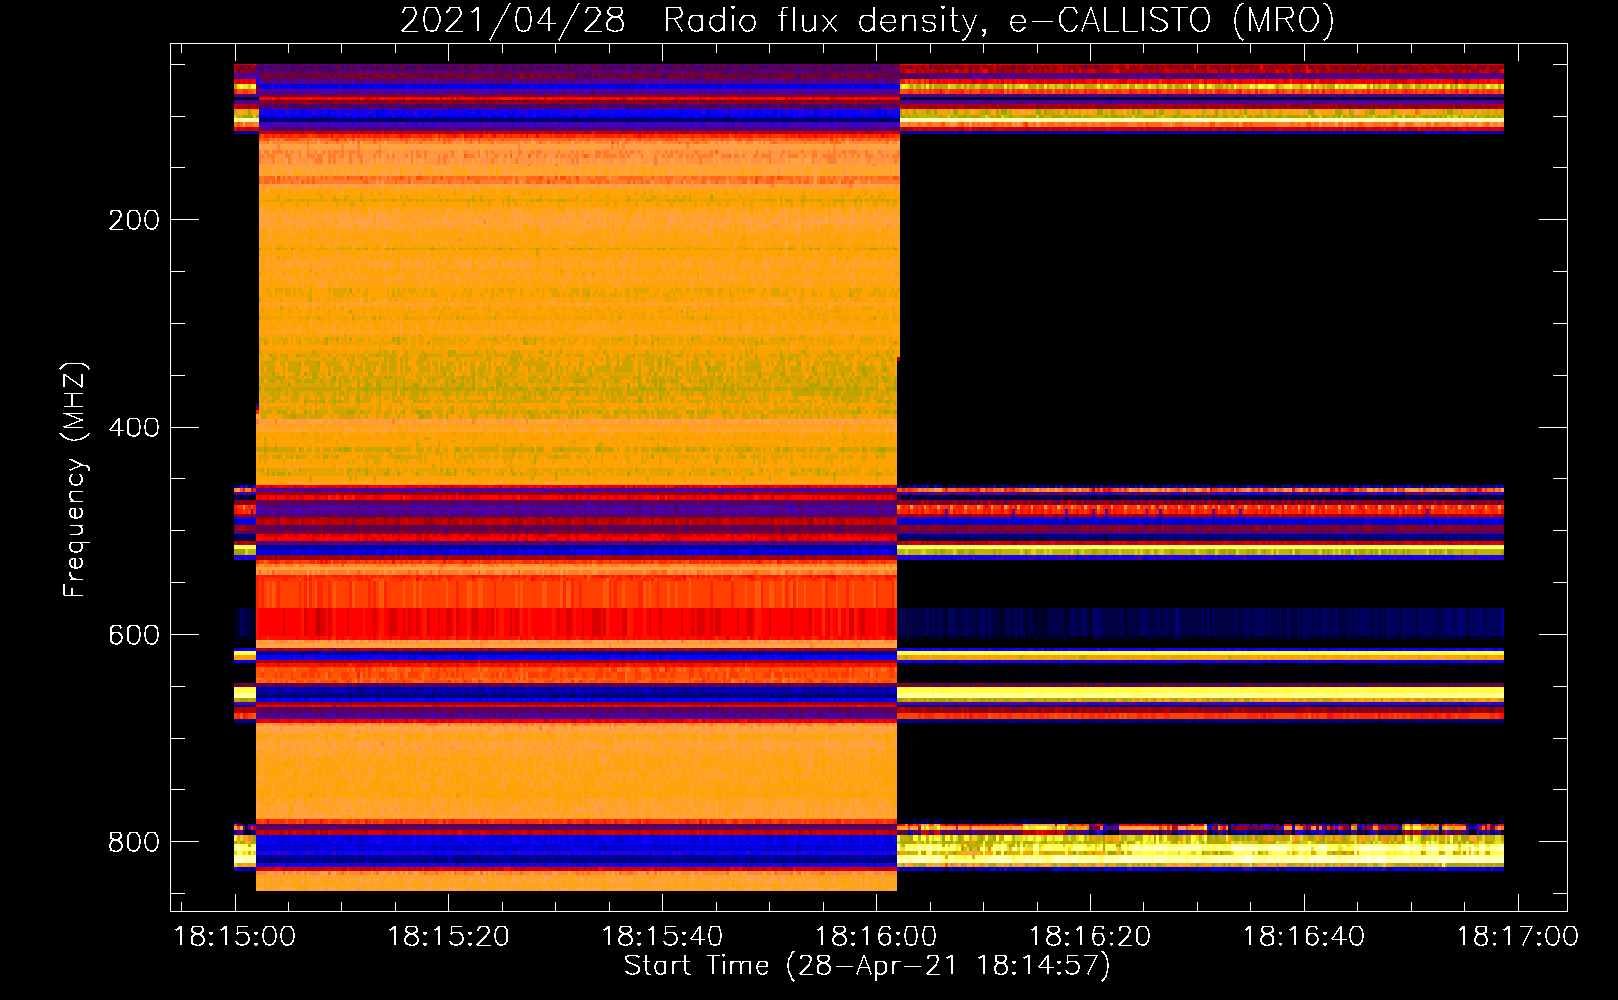Viewport: 1618px width, 1000px height.
Task: Click the 18:15:20 time tick label
Action: 449,937
